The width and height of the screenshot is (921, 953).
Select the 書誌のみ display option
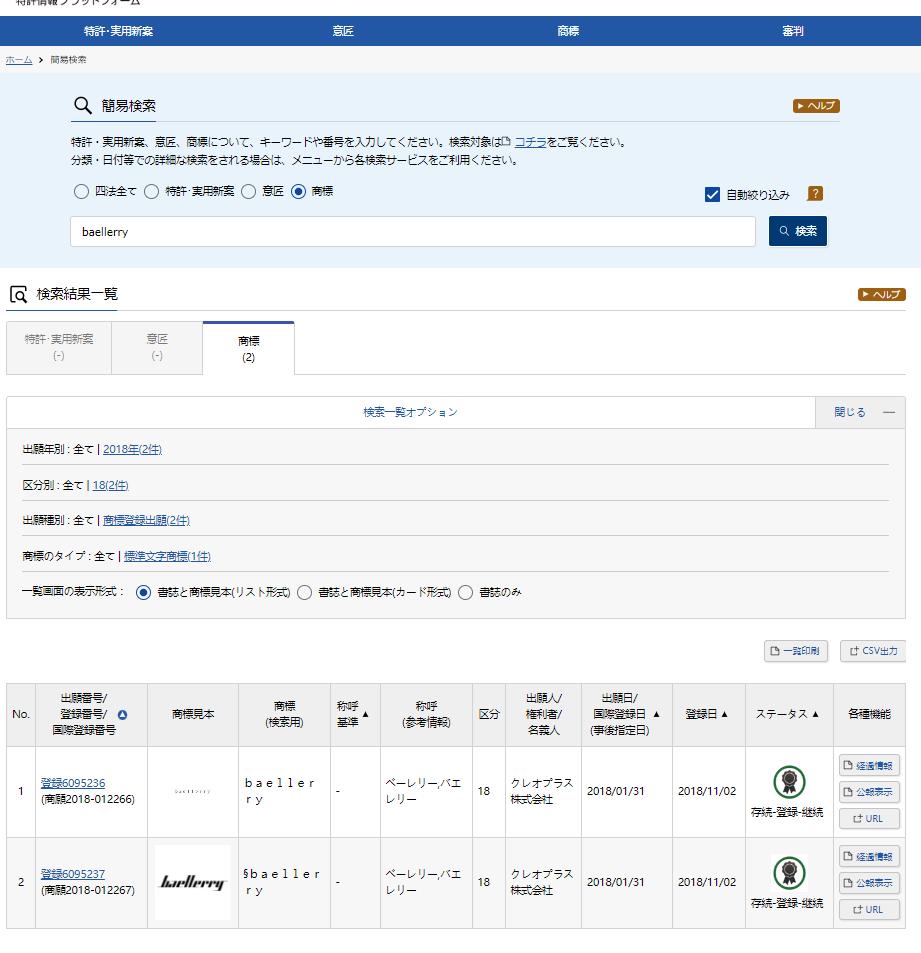pyautogui.click(x=465, y=592)
